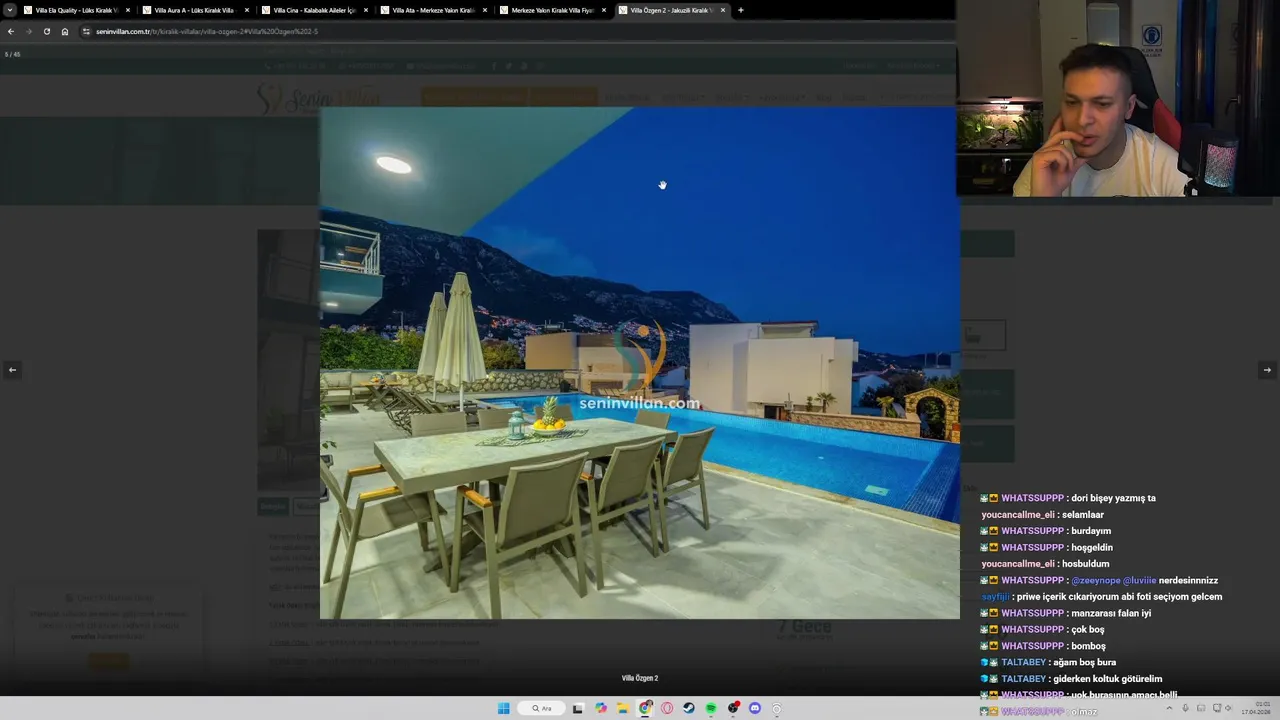
Task: Open Discord from the taskbar
Action: coord(755,709)
